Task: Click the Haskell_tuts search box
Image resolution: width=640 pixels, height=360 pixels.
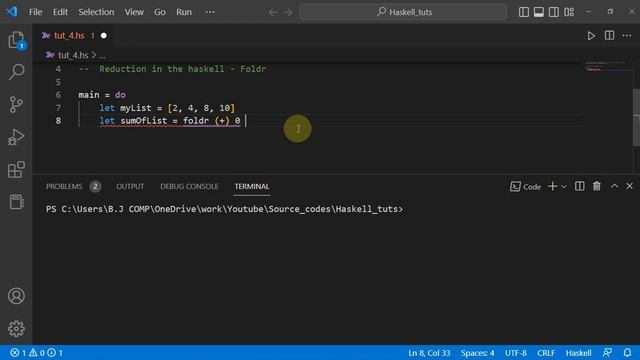Action: 403,12
